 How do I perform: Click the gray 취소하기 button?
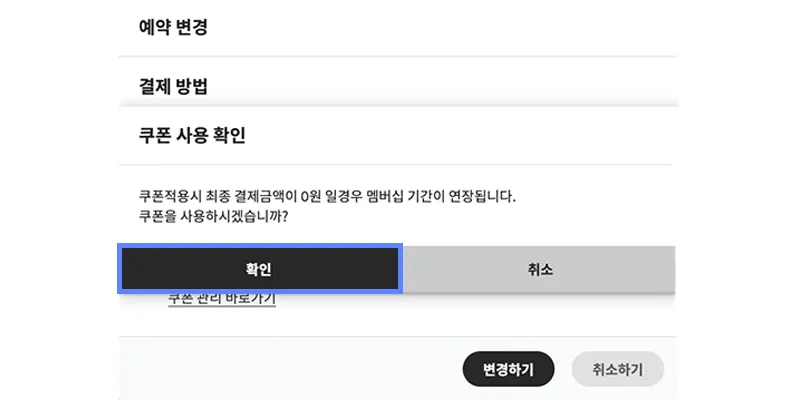tap(617, 369)
